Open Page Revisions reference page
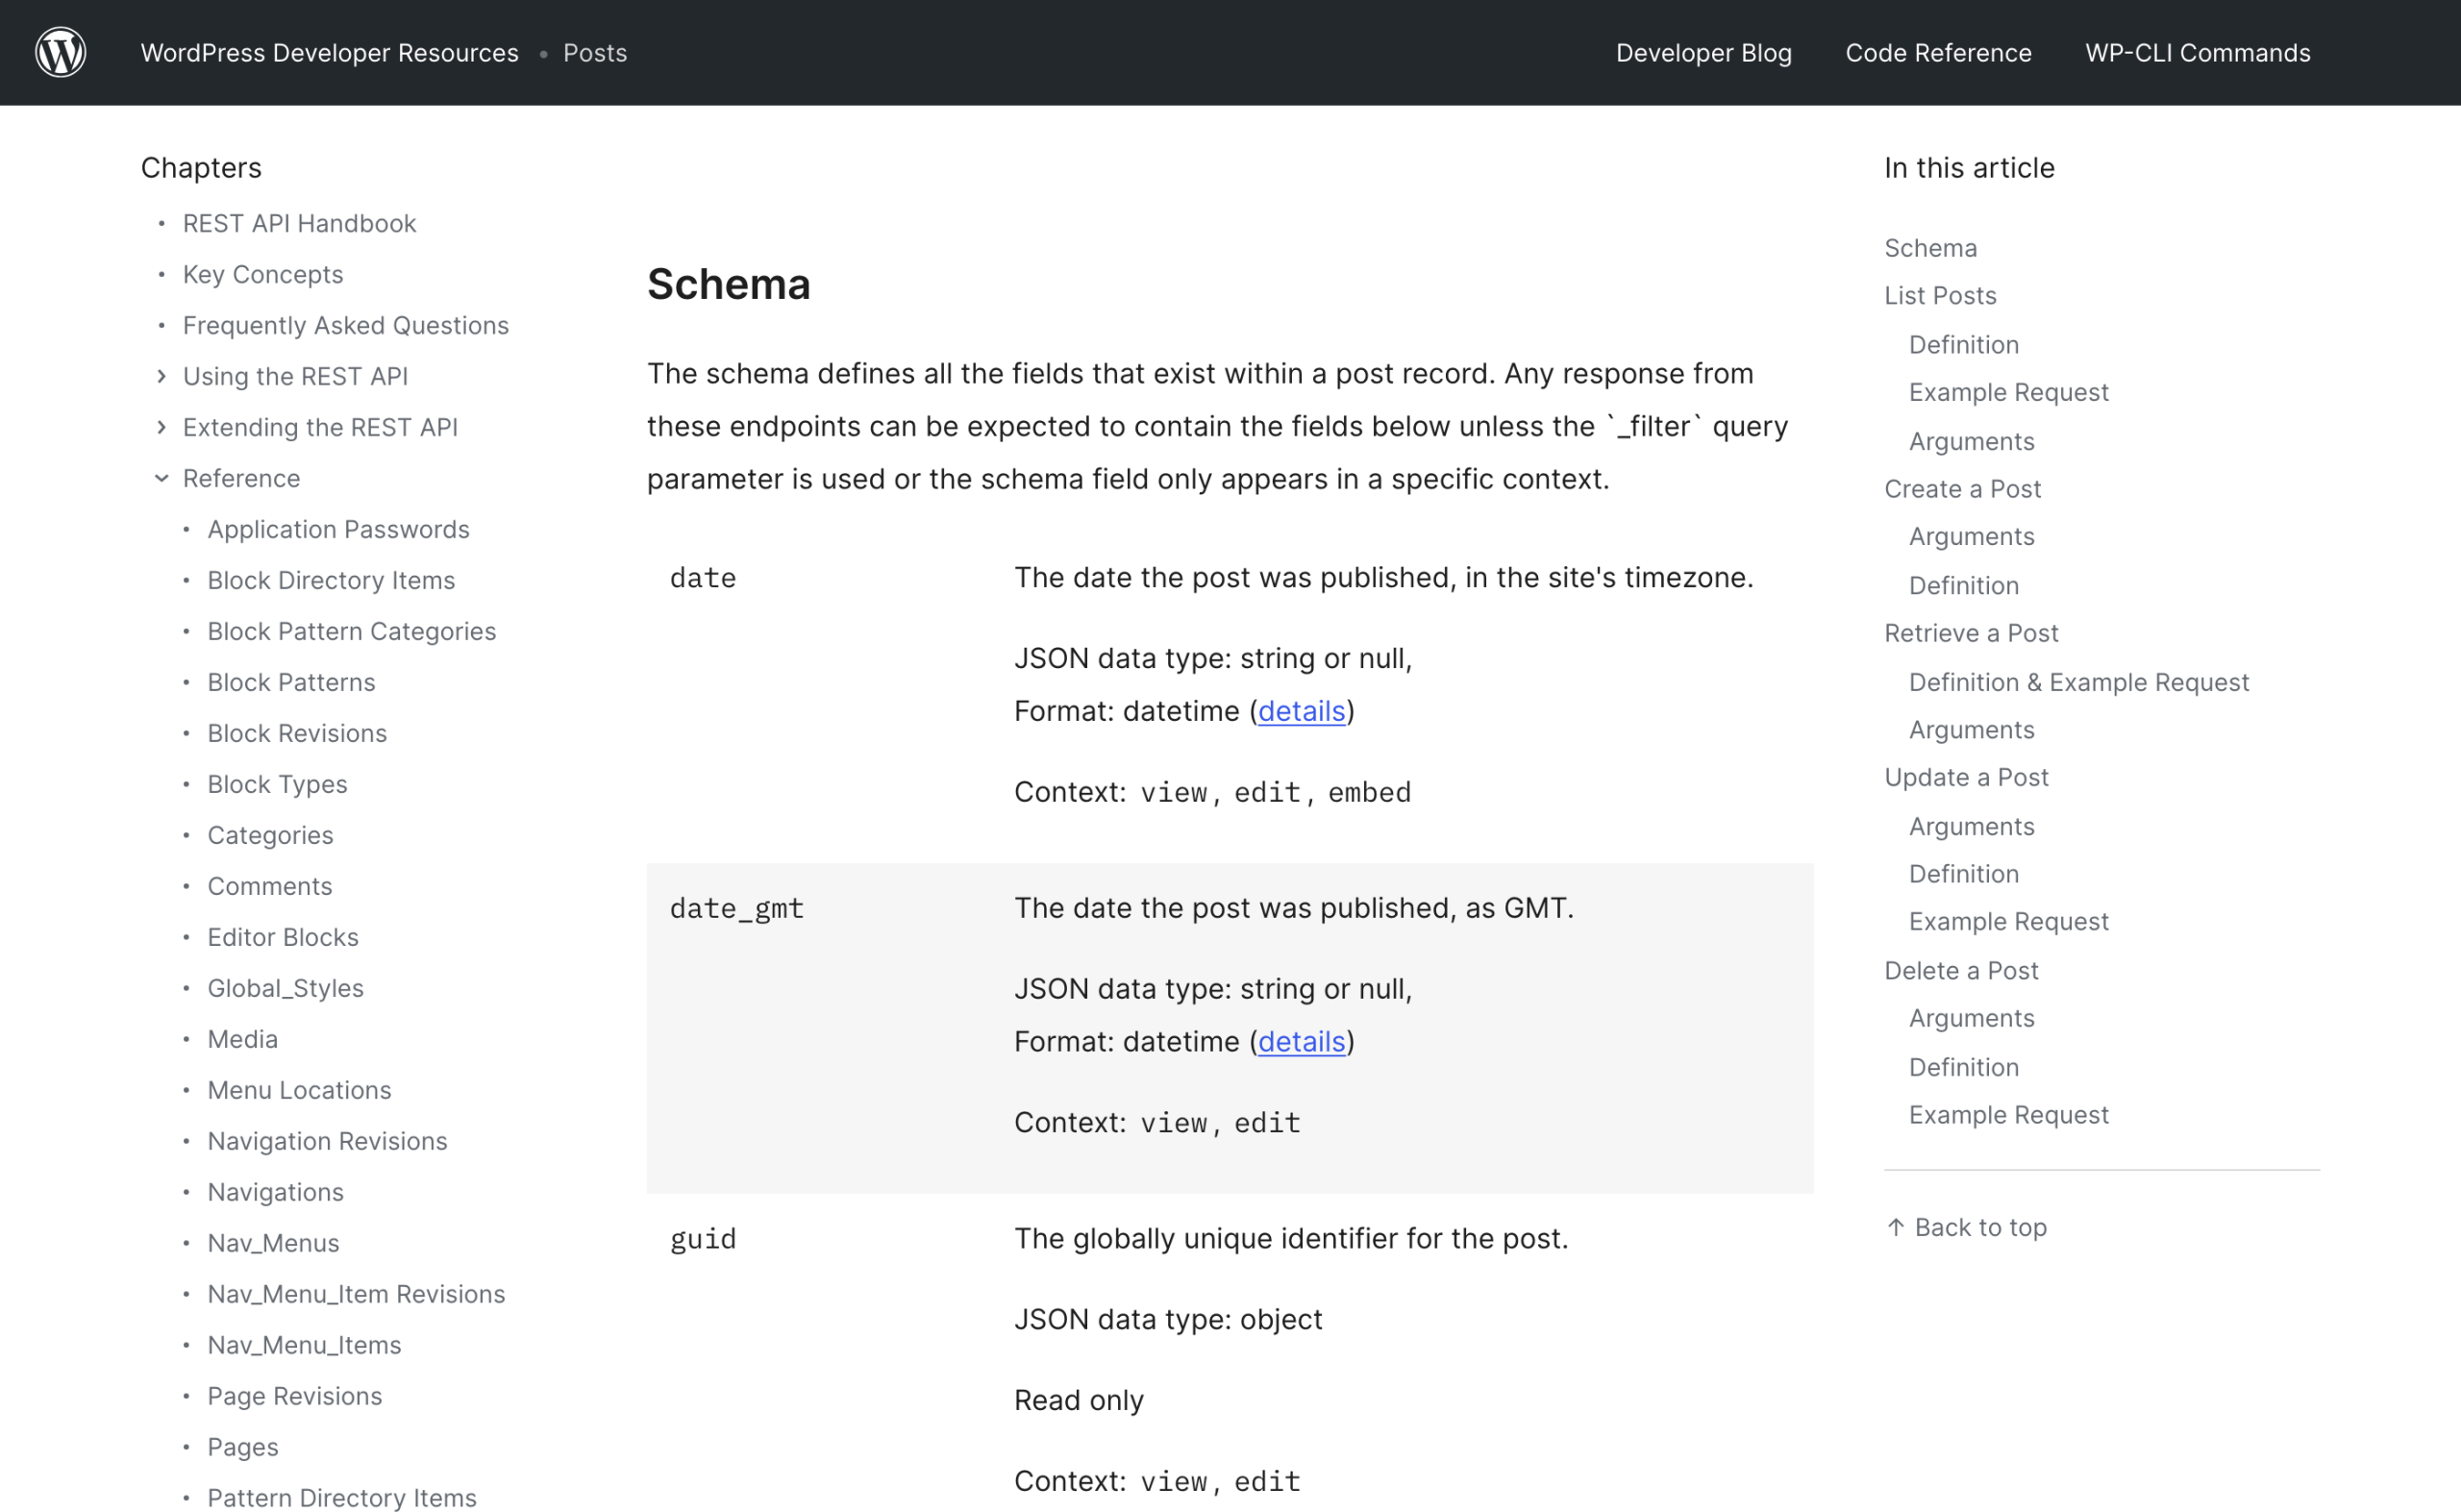The image size is (2461, 1512). point(294,1396)
